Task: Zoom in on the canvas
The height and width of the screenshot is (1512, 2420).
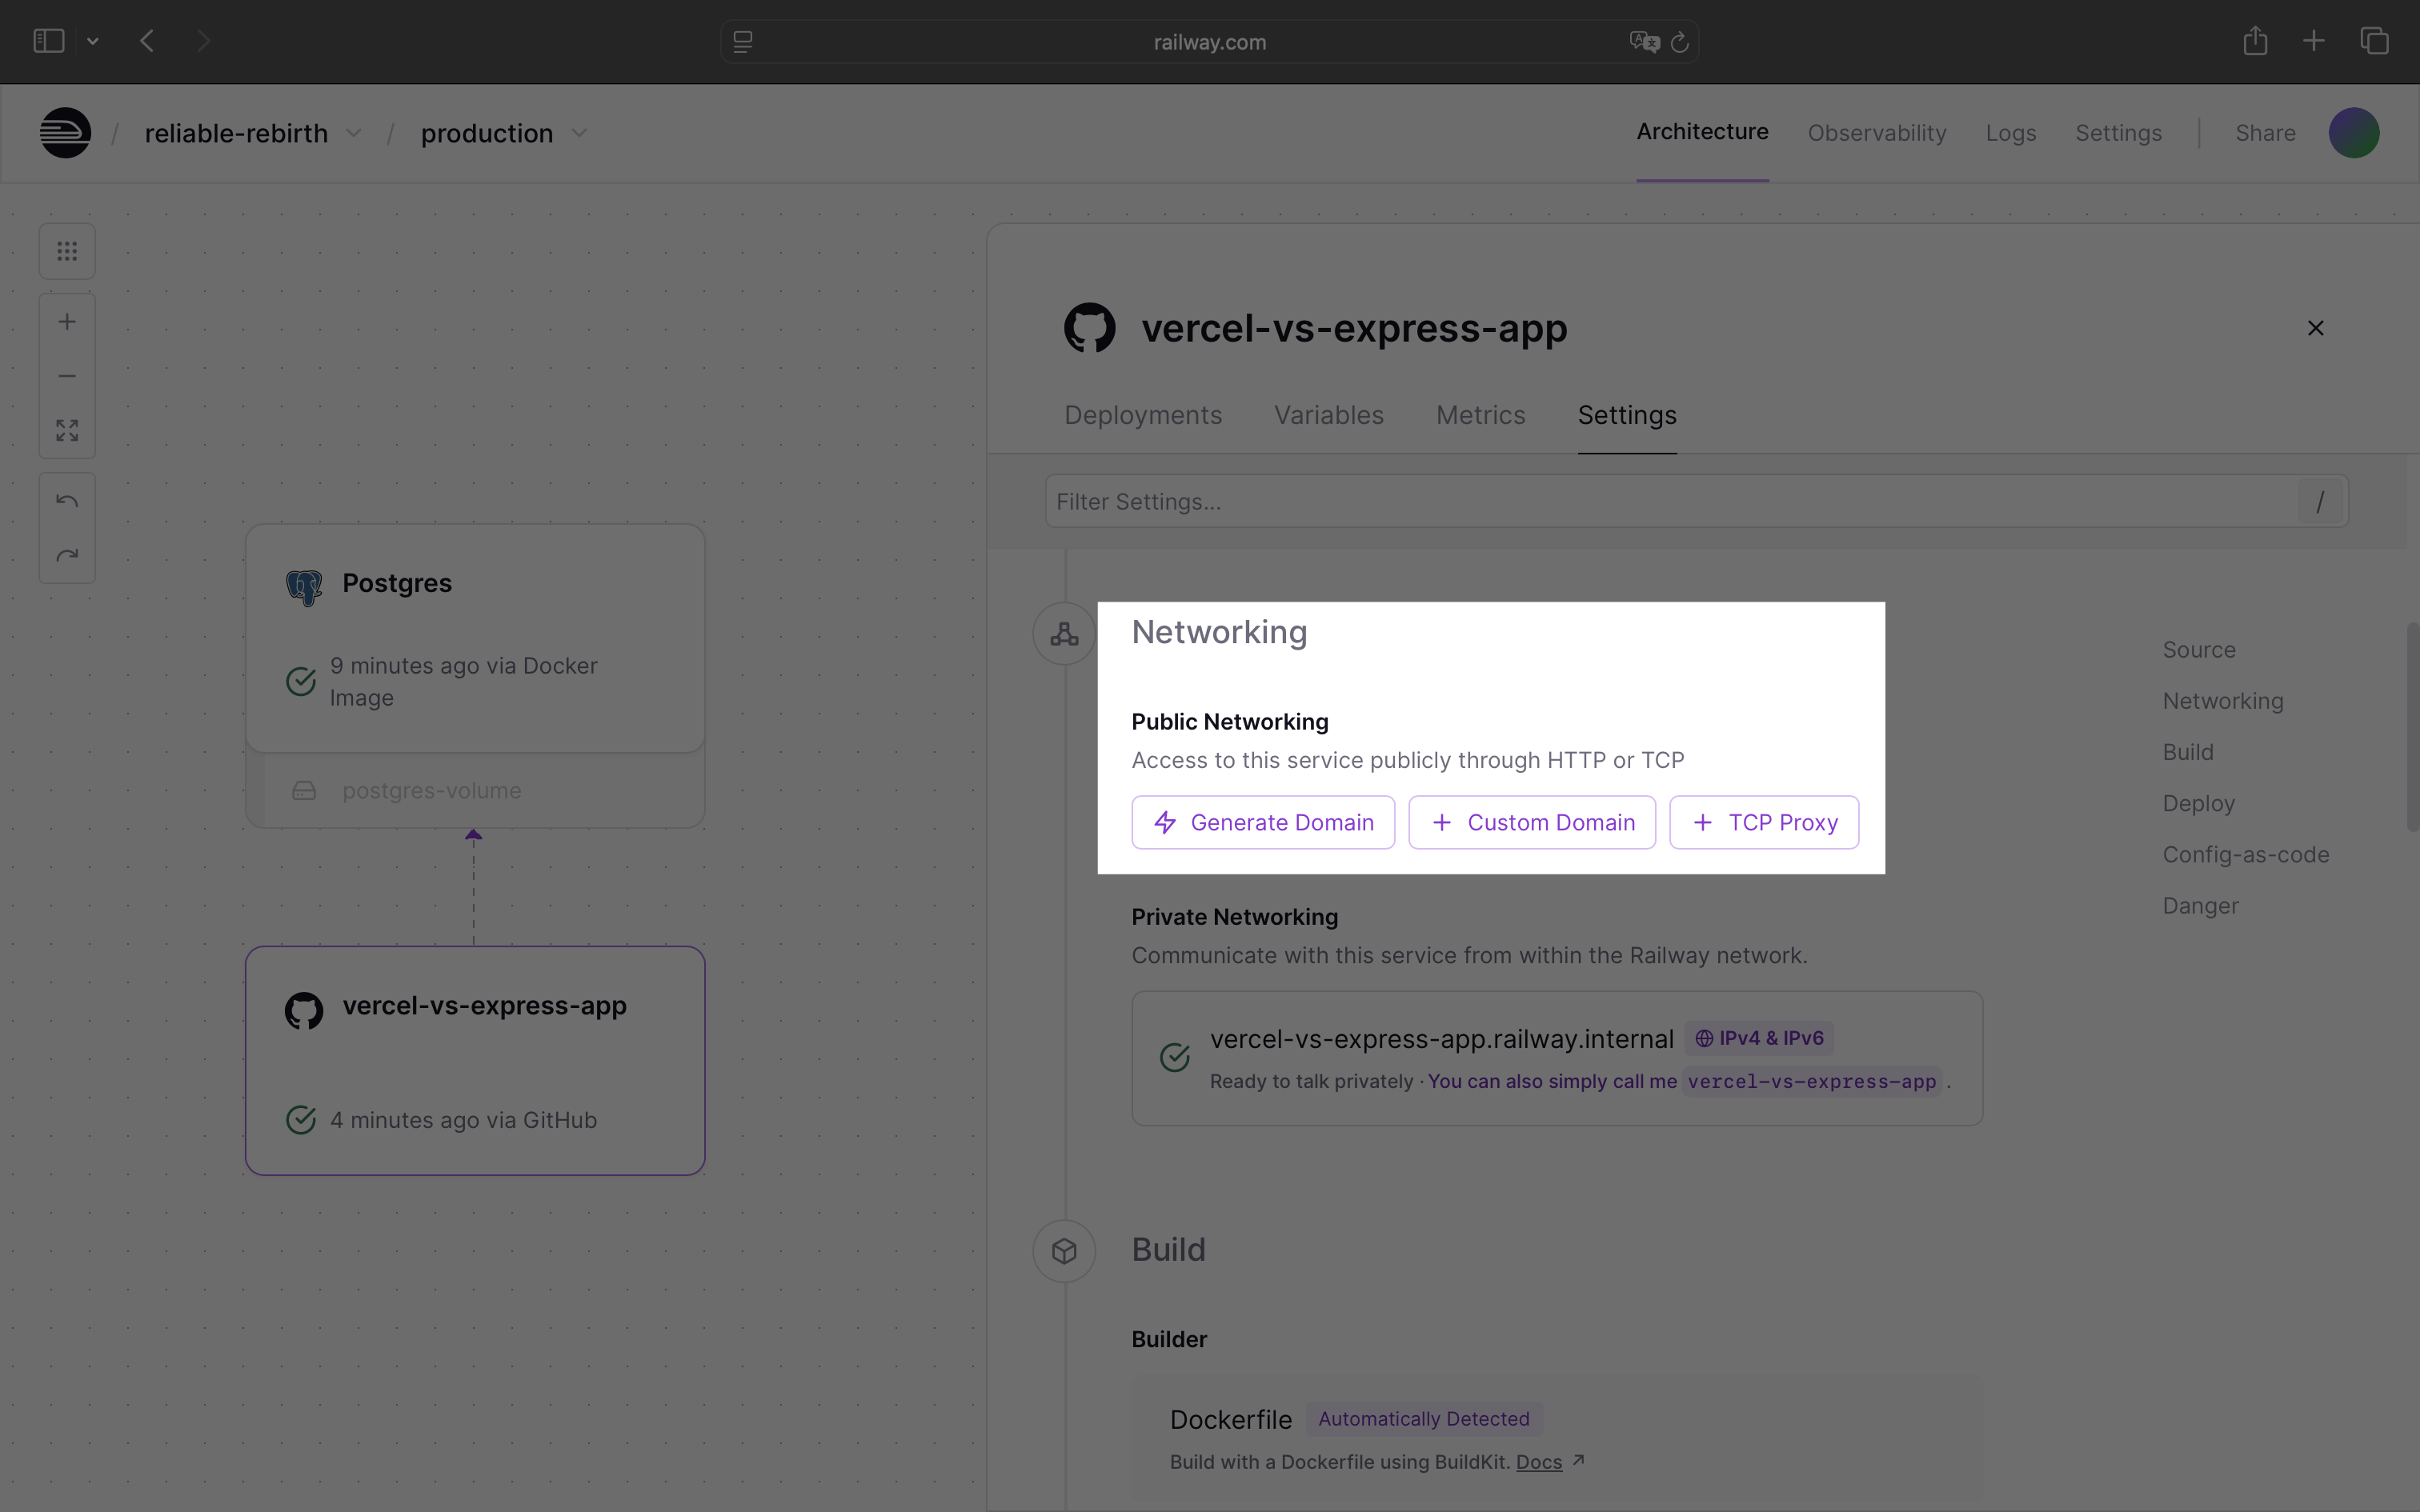Action: click(67, 322)
